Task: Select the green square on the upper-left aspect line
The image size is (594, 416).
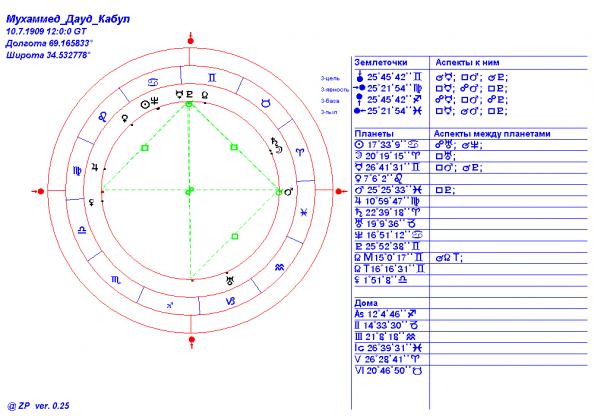Action: click(x=144, y=148)
